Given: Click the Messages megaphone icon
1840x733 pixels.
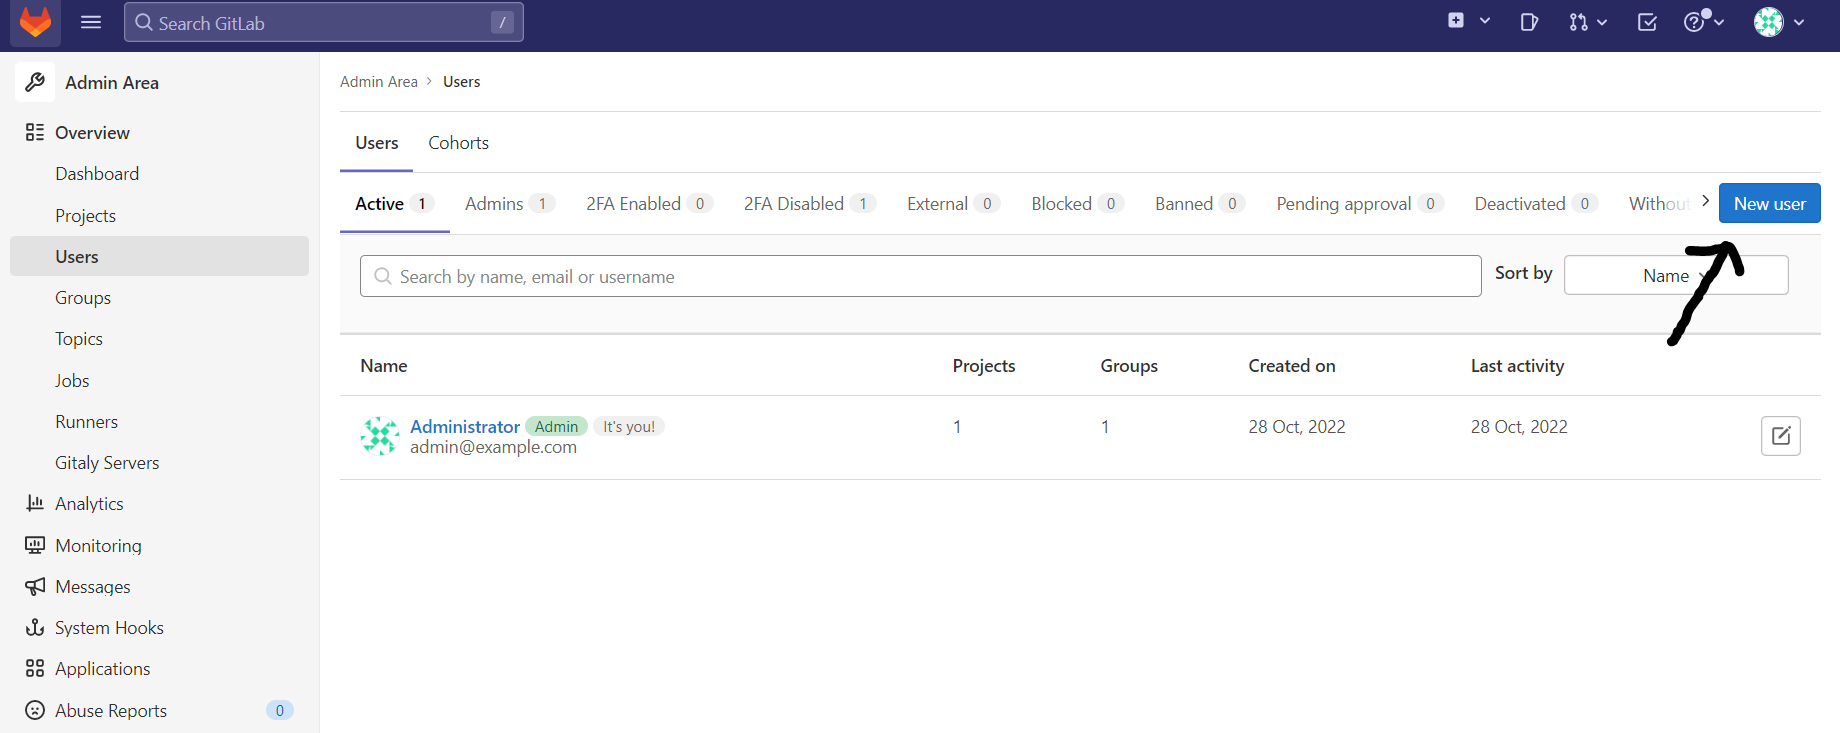Looking at the screenshot, I should 35,586.
